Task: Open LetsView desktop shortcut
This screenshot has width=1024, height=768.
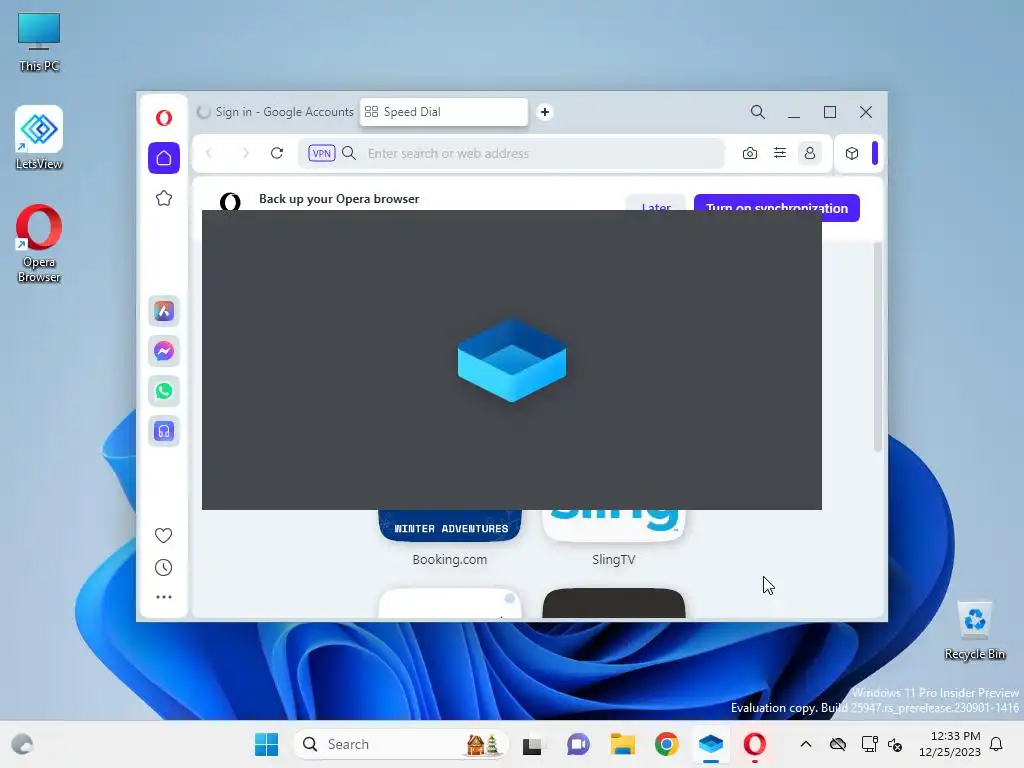Action: click(39, 138)
